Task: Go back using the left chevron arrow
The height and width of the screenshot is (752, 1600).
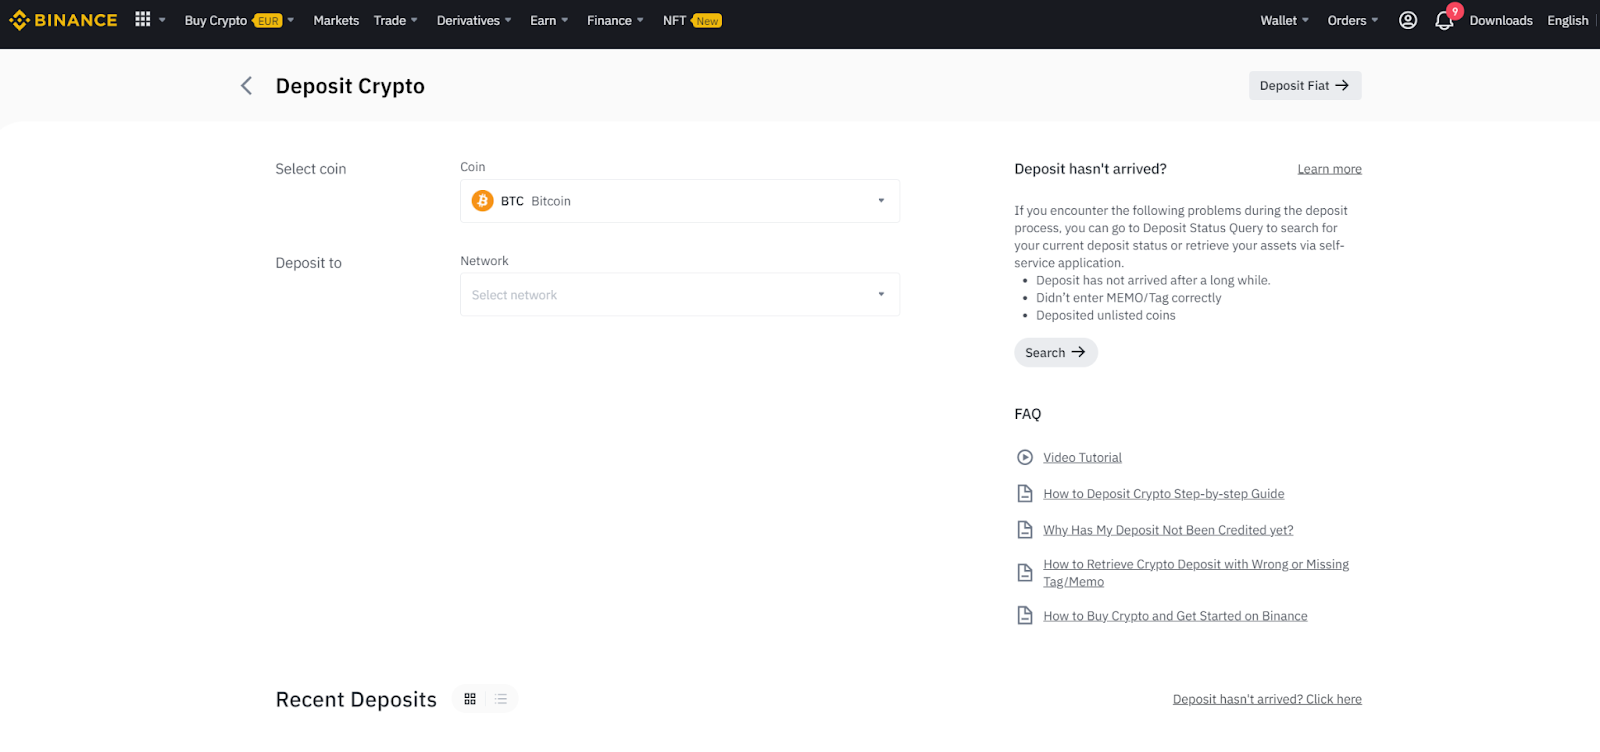Action: [x=246, y=86]
